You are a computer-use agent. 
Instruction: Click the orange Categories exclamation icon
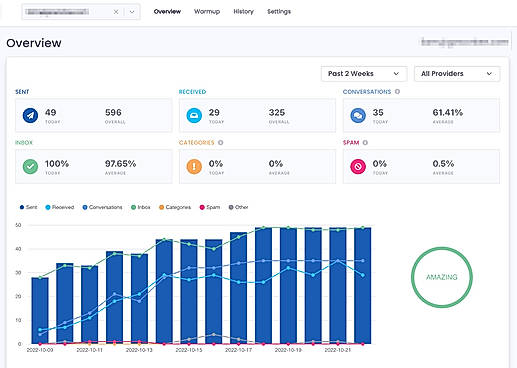coord(194,166)
